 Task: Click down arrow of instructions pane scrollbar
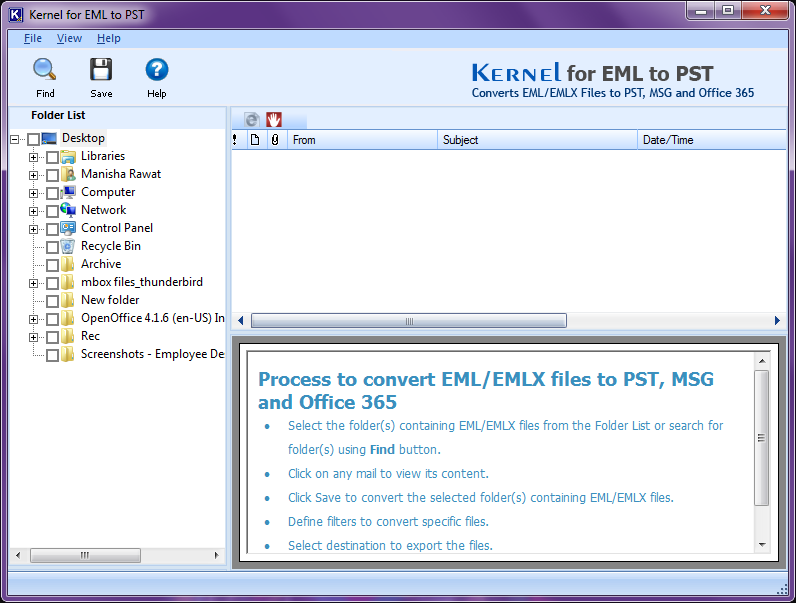pos(762,545)
